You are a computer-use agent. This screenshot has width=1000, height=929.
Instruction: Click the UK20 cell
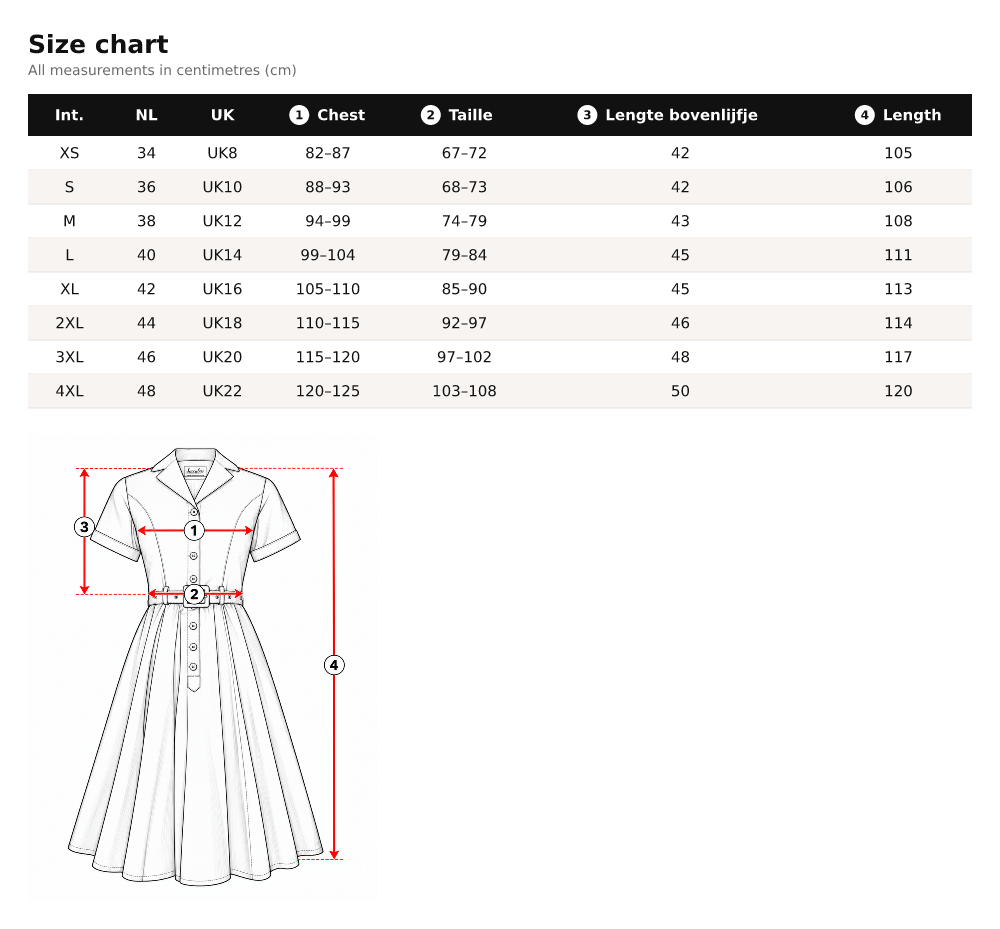point(222,357)
